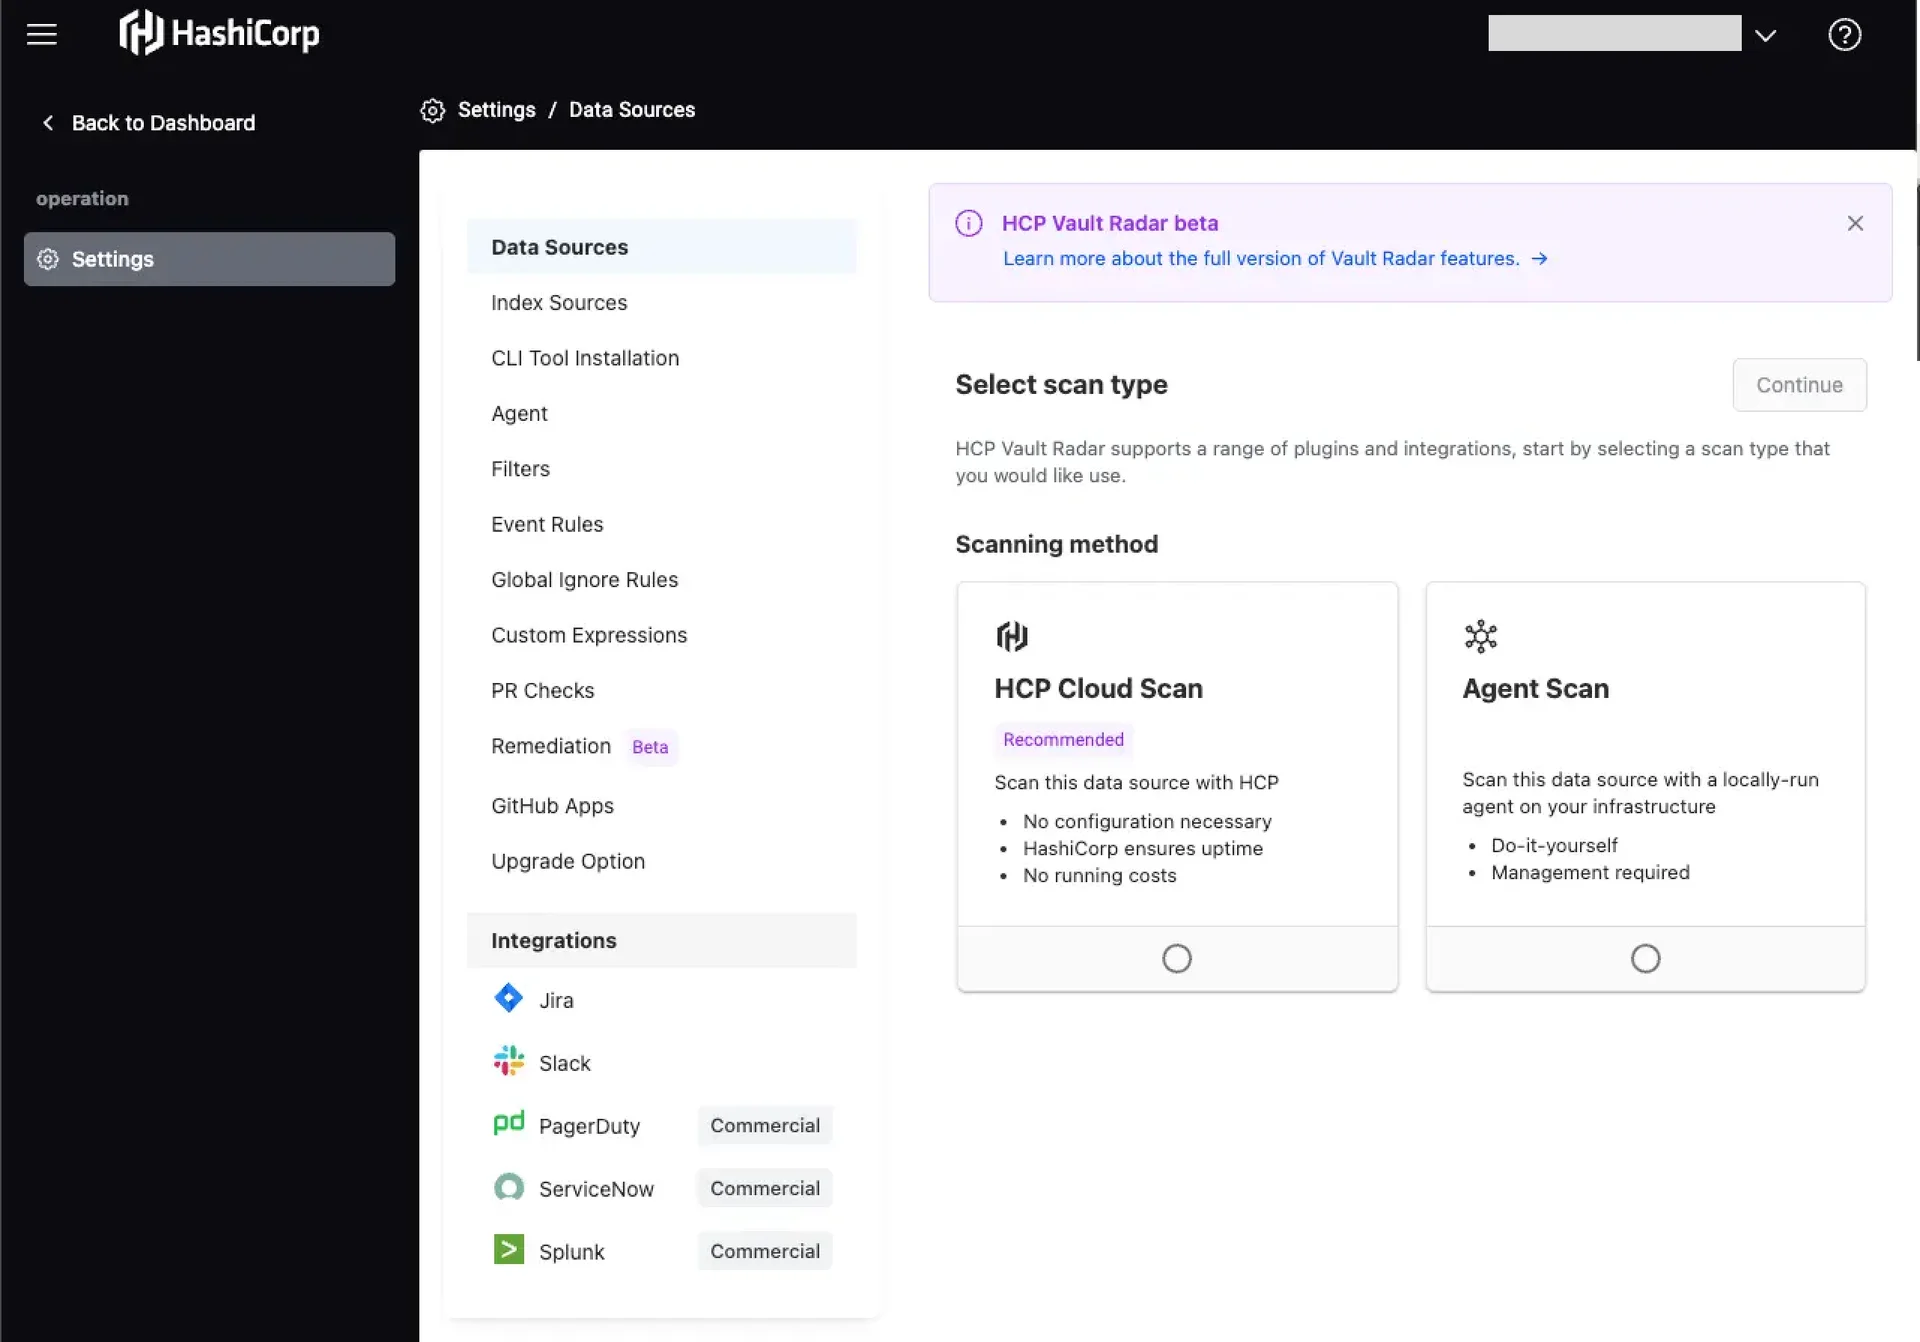This screenshot has height=1342, width=1920.
Task: Dismiss the HCP Vault Radar beta banner
Action: click(x=1854, y=223)
